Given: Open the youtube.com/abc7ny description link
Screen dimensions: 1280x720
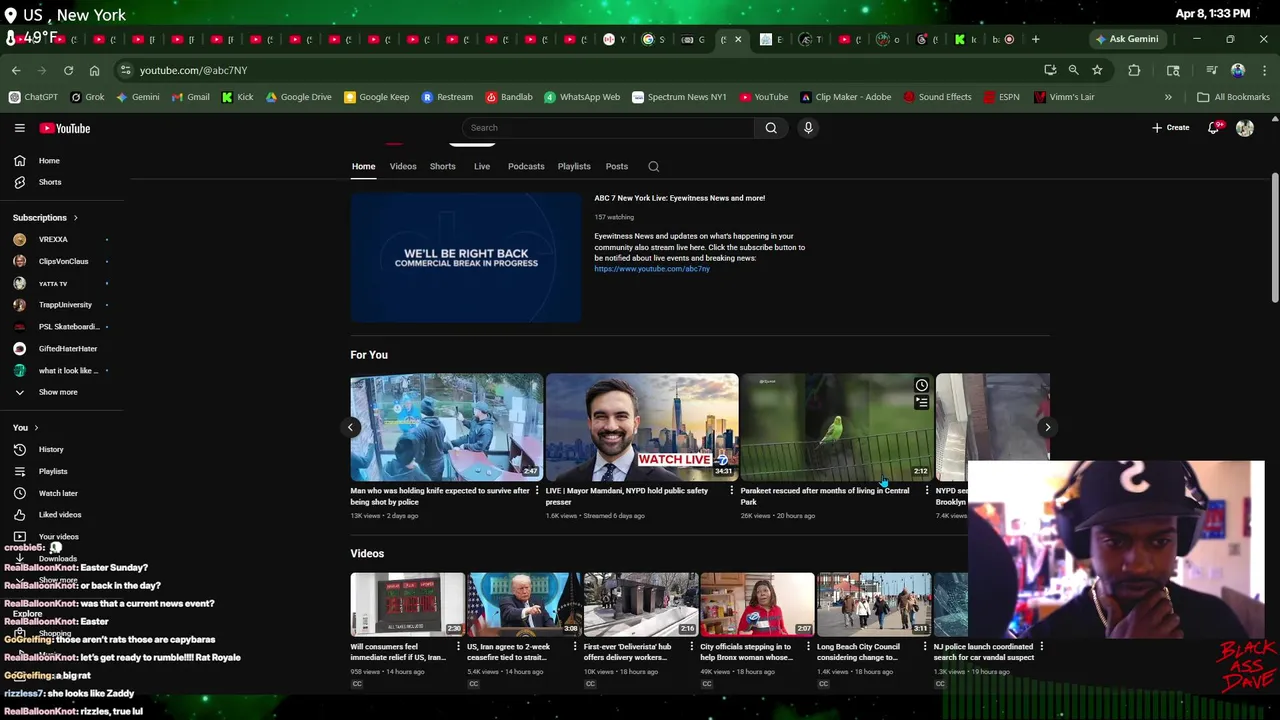Looking at the screenshot, I should coord(652,269).
